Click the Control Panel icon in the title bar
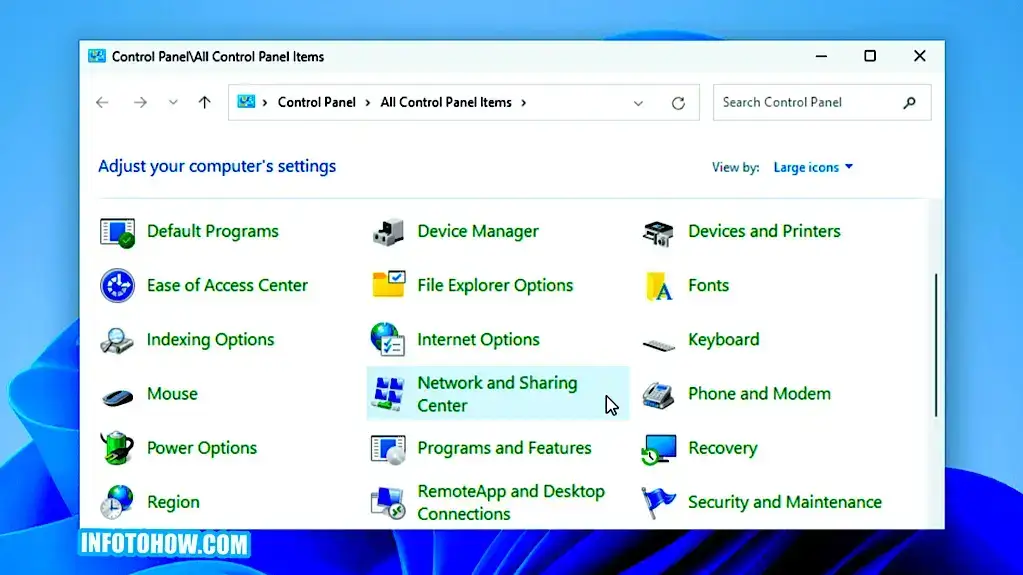This screenshot has width=1023, height=575. tap(97, 56)
